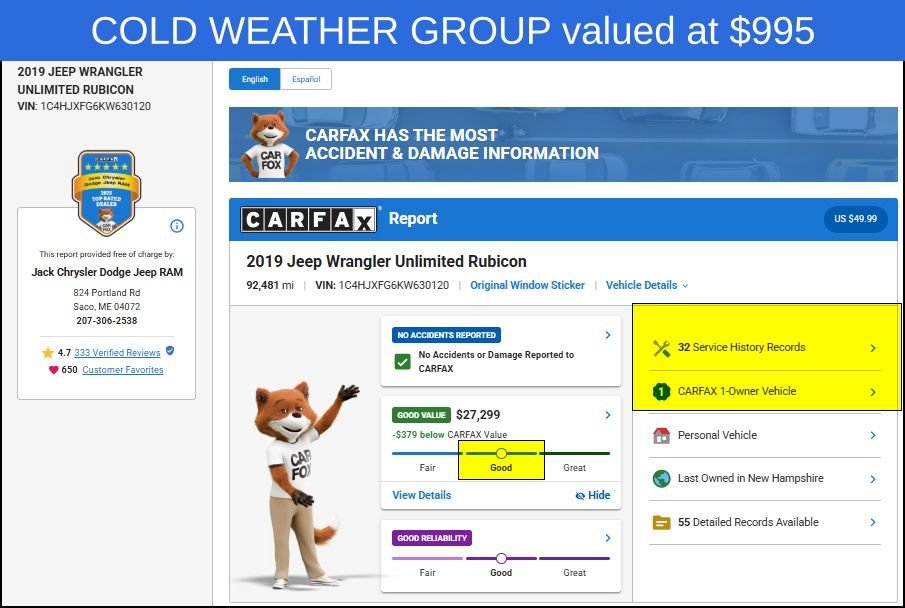Switch report language to Español
Screen dimensions: 905x608
click(306, 79)
